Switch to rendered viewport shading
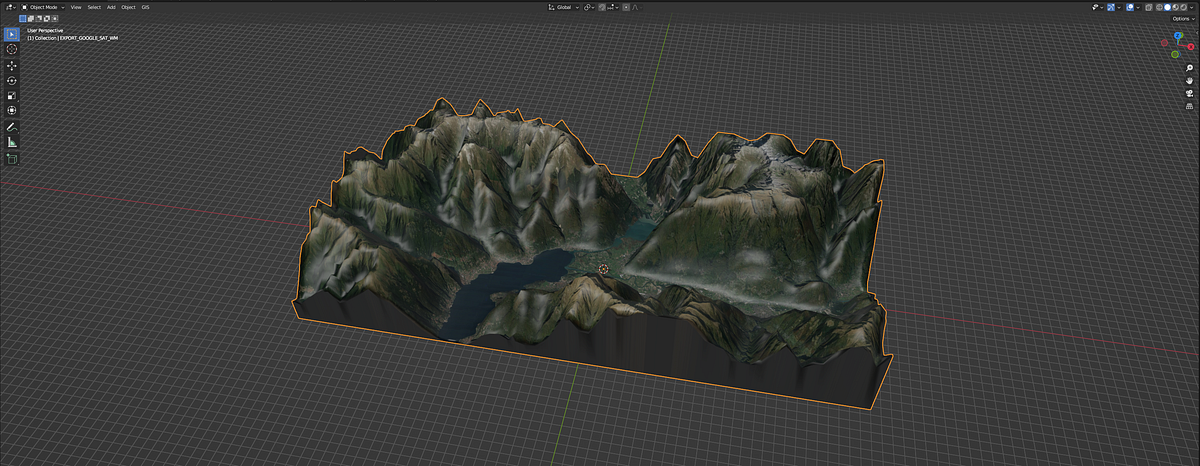 click(x=1183, y=7)
